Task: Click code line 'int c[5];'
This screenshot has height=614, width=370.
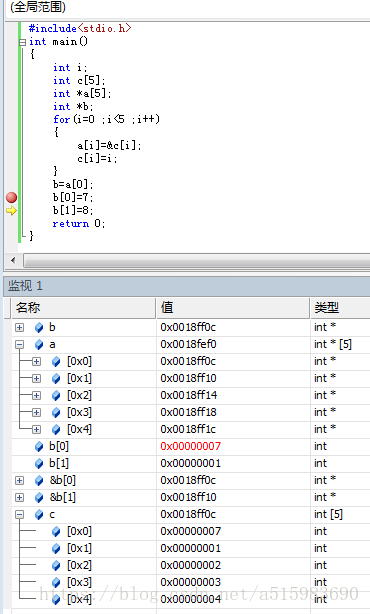Action: 79,81
